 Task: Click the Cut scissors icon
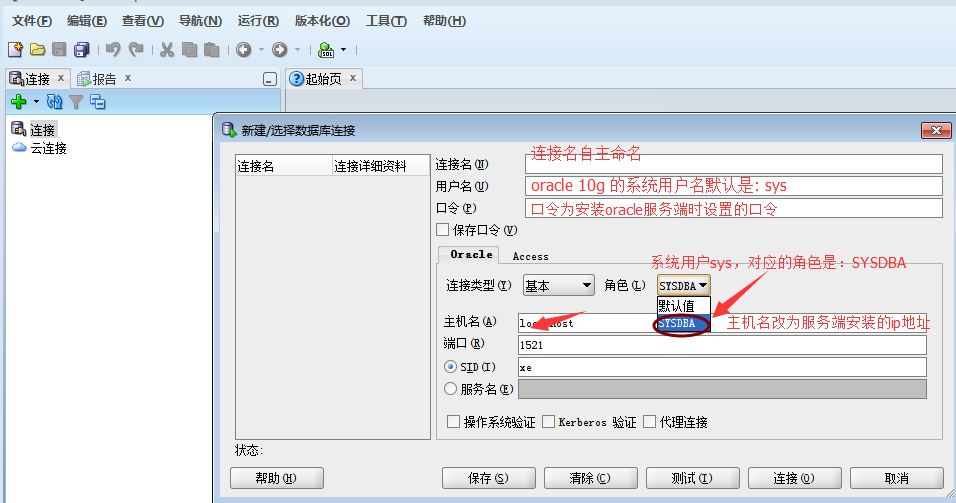coord(167,49)
